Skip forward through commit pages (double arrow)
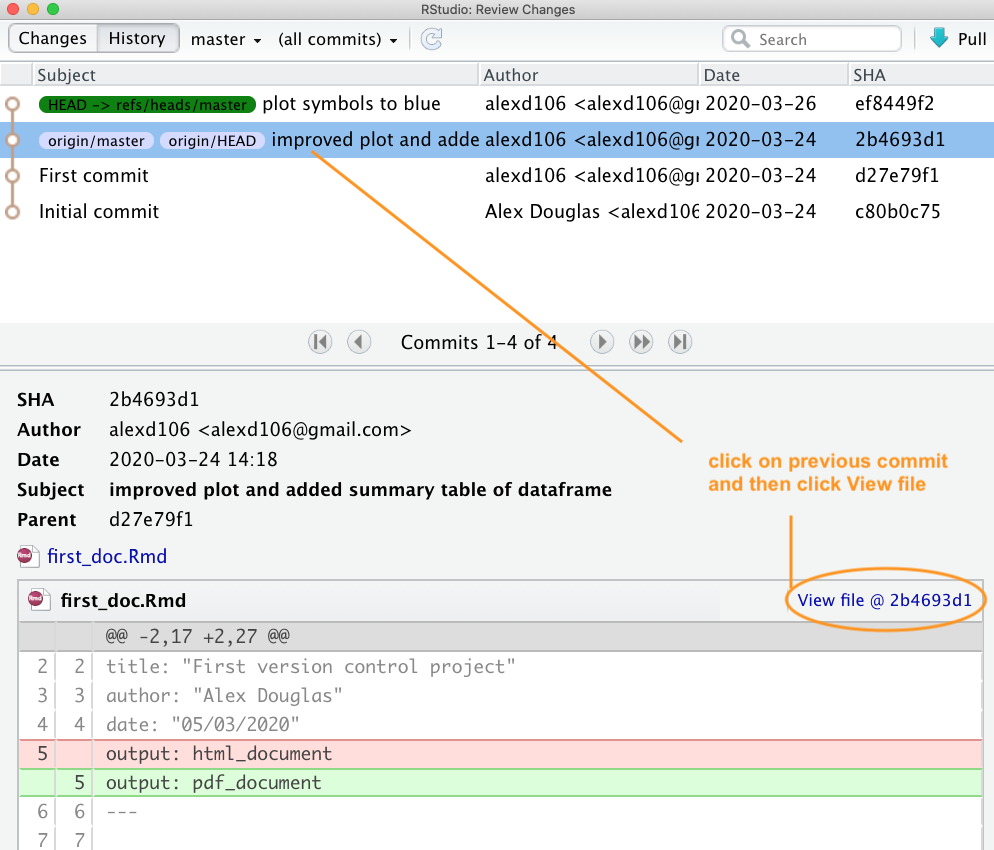Viewport: 994px width, 850px height. point(641,342)
